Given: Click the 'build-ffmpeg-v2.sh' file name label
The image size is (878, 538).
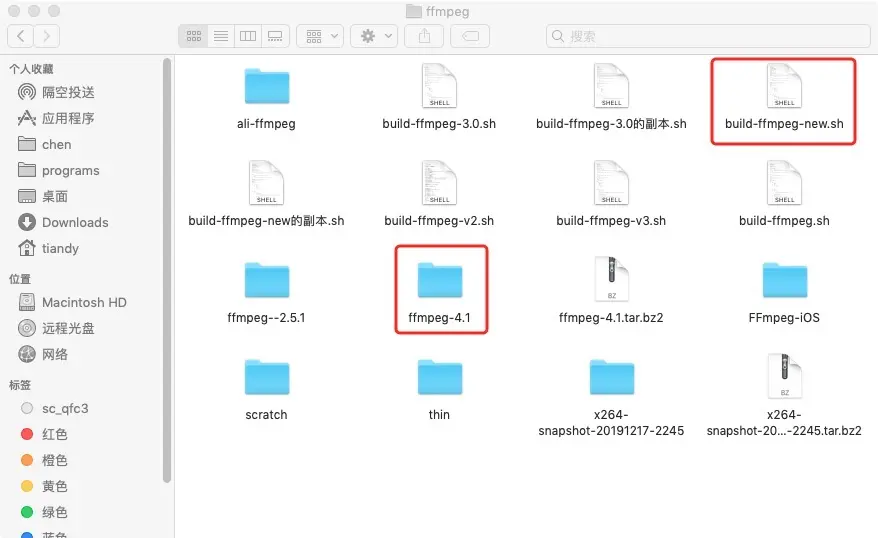Looking at the screenshot, I should point(439,221).
